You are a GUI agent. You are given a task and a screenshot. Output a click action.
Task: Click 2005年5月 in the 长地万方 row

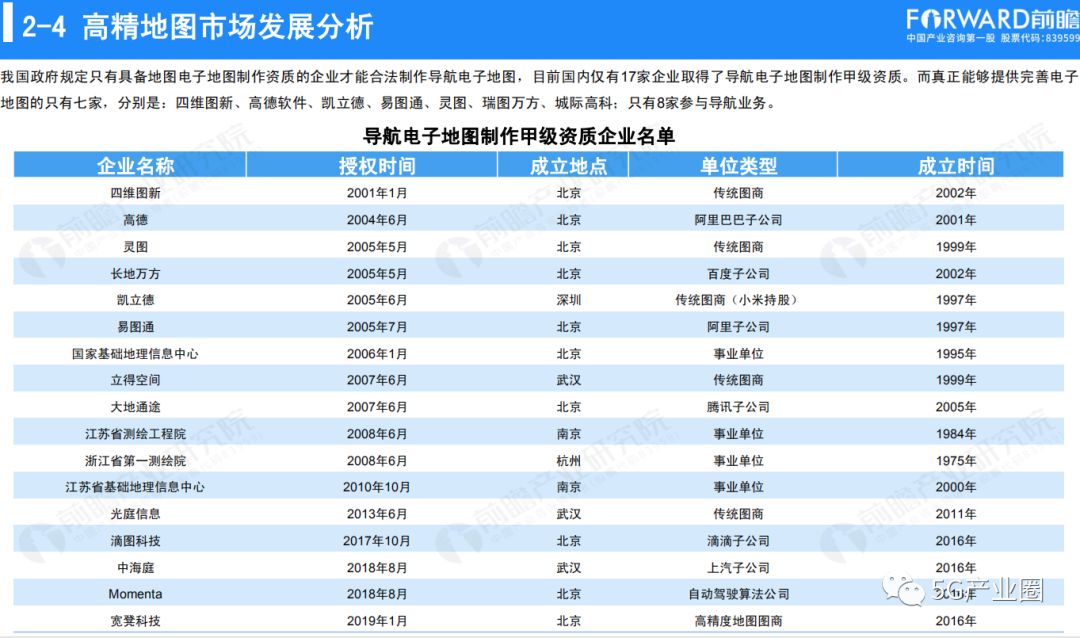(377, 274)
